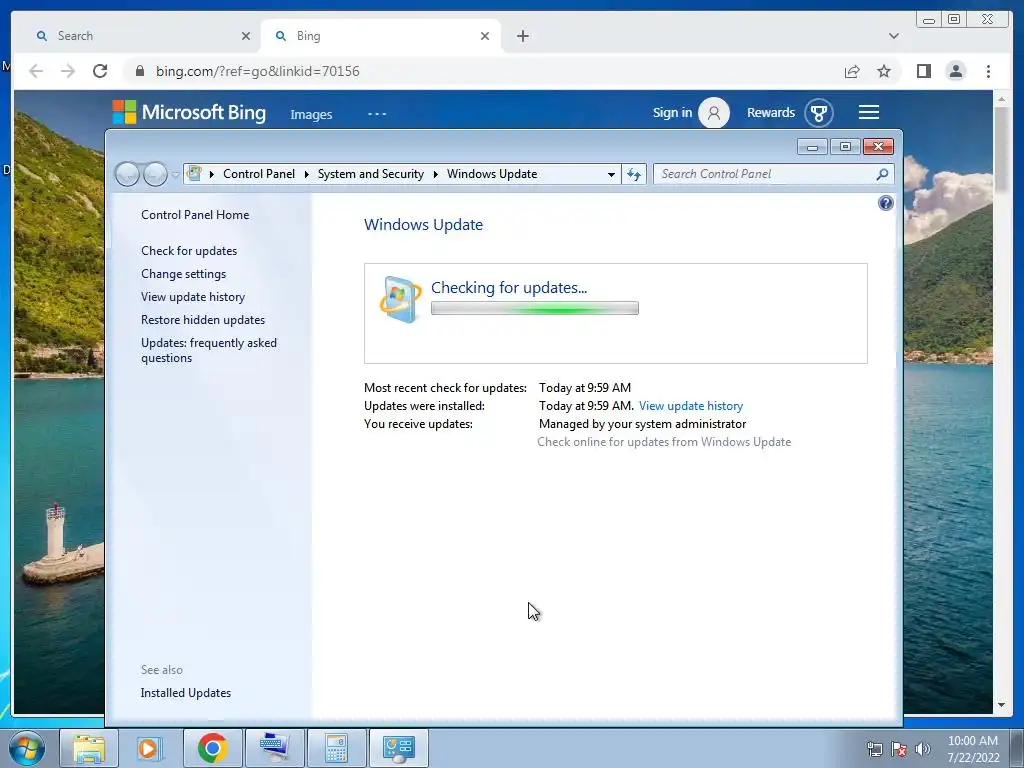The height and width of the screenshot is (768, 1024).
Task: Select System and Security in breadcrumb
Action: point(370,174)
